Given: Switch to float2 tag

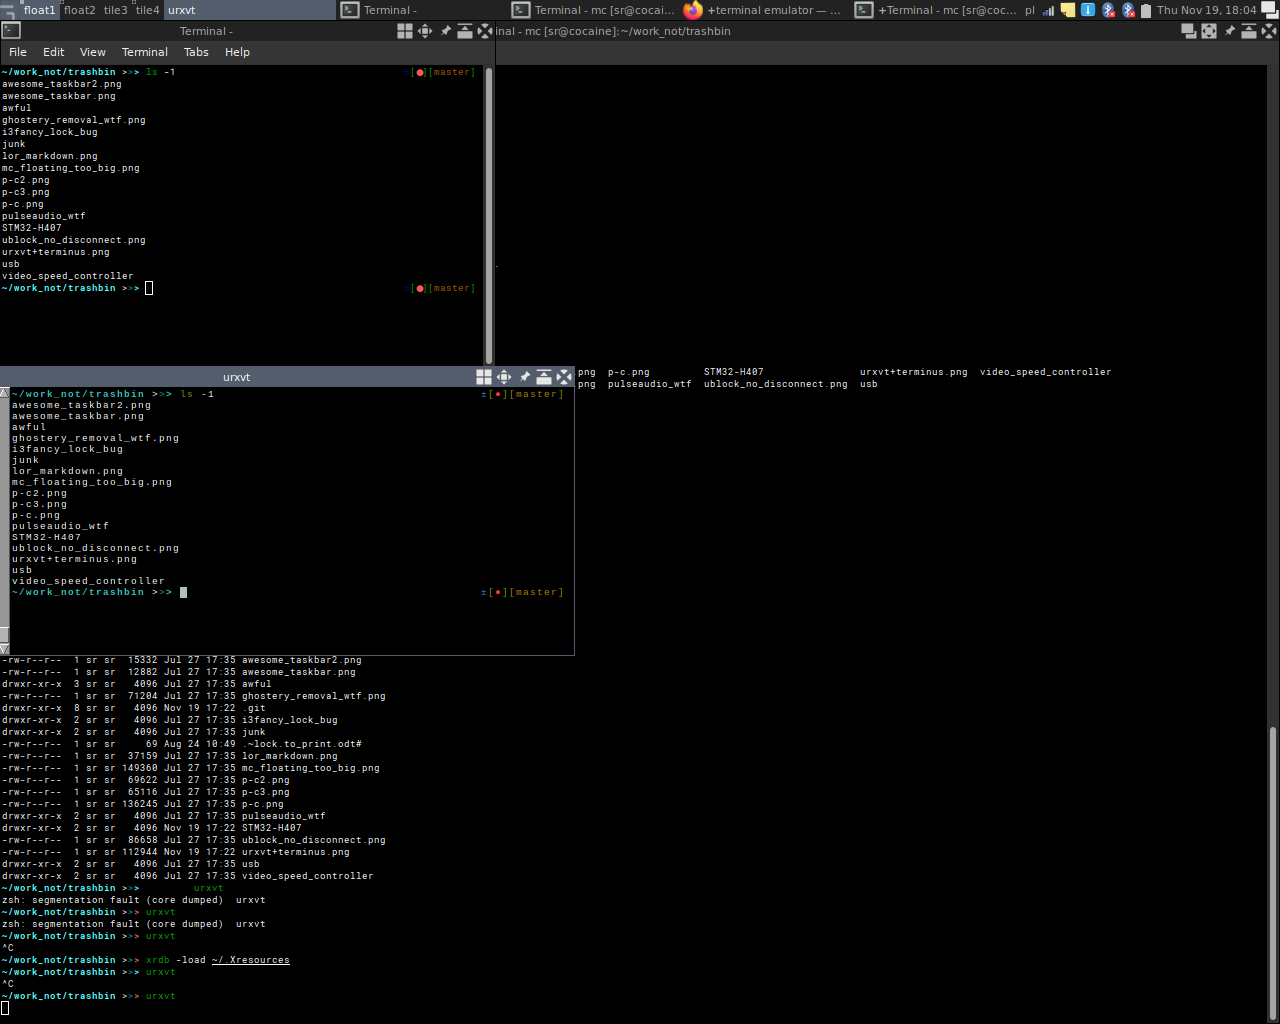Looking at the screenshot, I should click(x=80, y=10).
